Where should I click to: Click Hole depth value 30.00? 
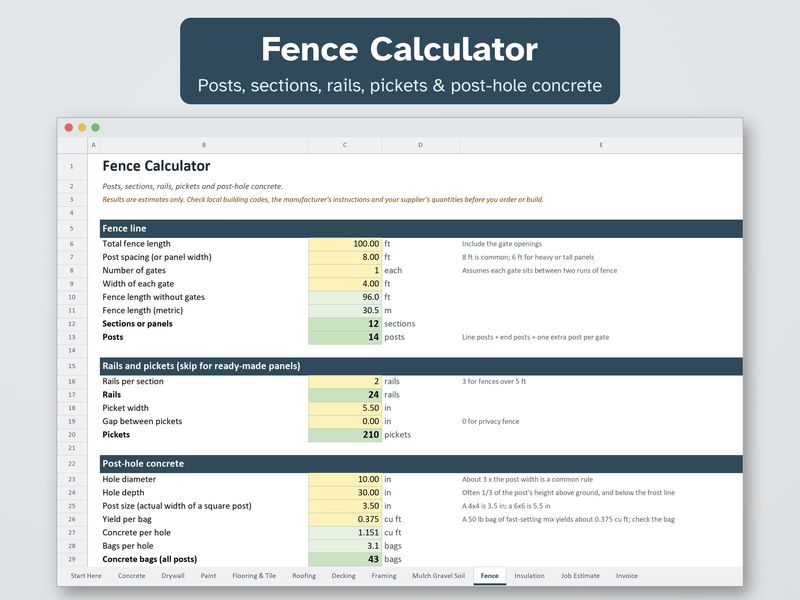click(345, 492)
